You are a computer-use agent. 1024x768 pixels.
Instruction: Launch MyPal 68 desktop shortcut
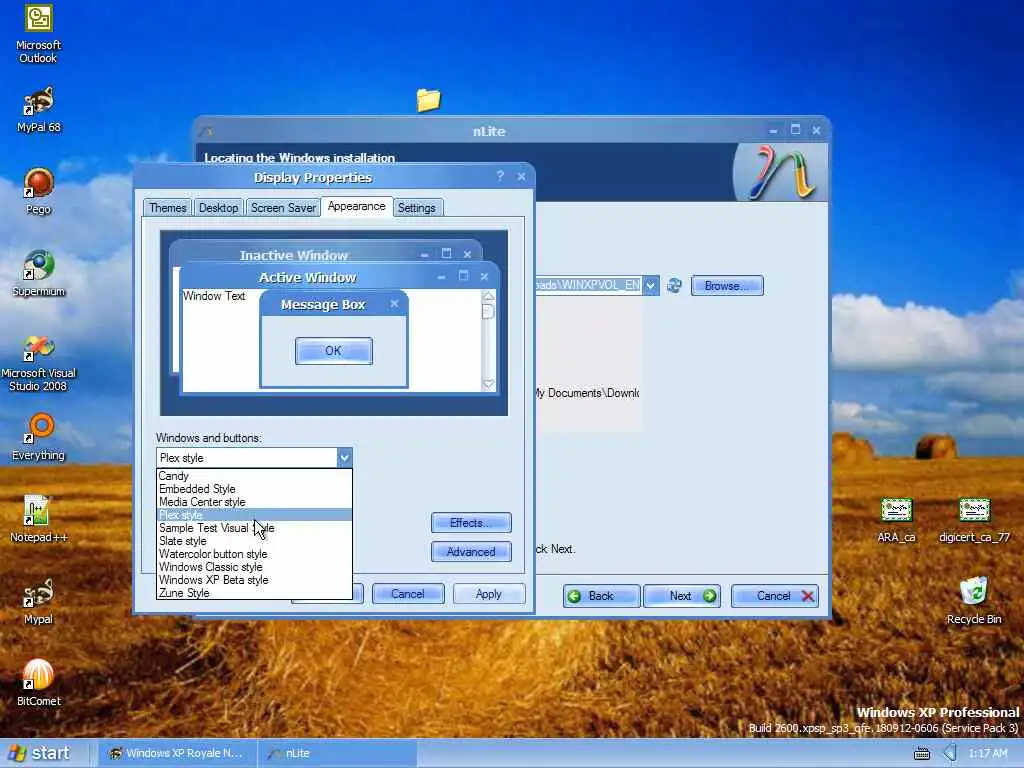(x=39, y=110)
